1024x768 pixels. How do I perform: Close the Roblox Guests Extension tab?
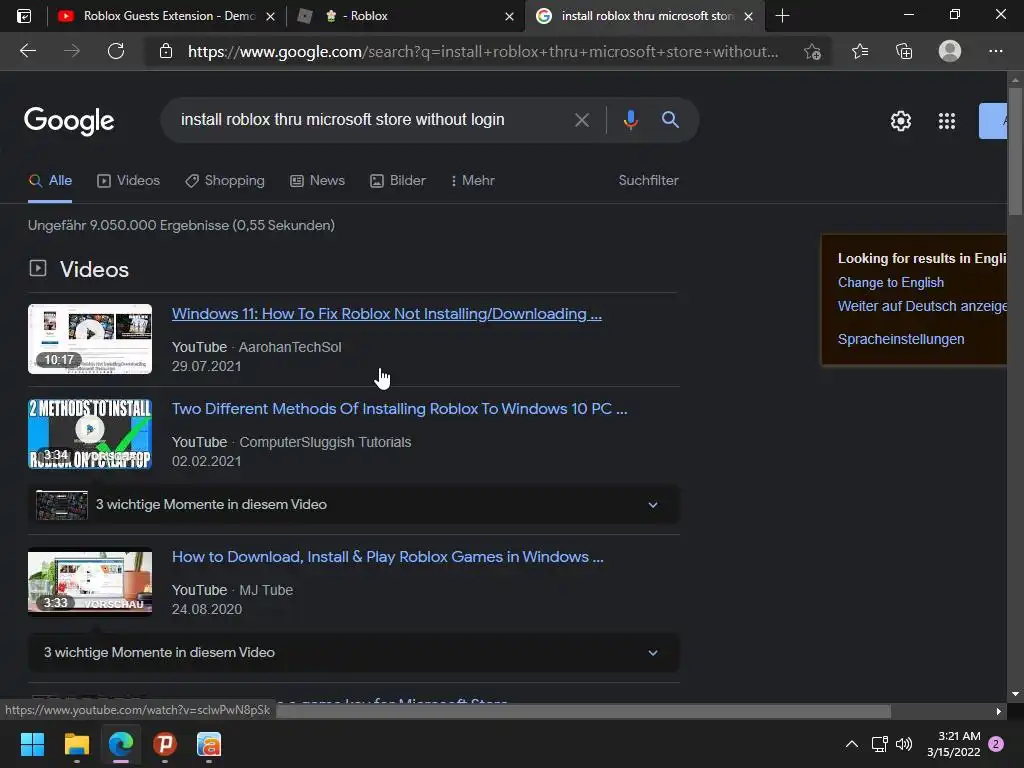click(270, 16)
